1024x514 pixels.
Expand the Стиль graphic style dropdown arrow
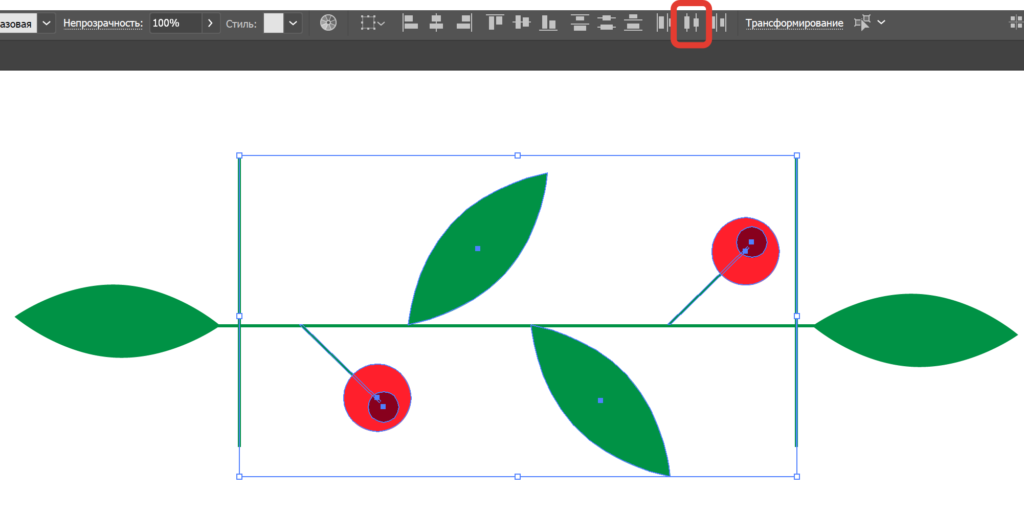[293, 23]
